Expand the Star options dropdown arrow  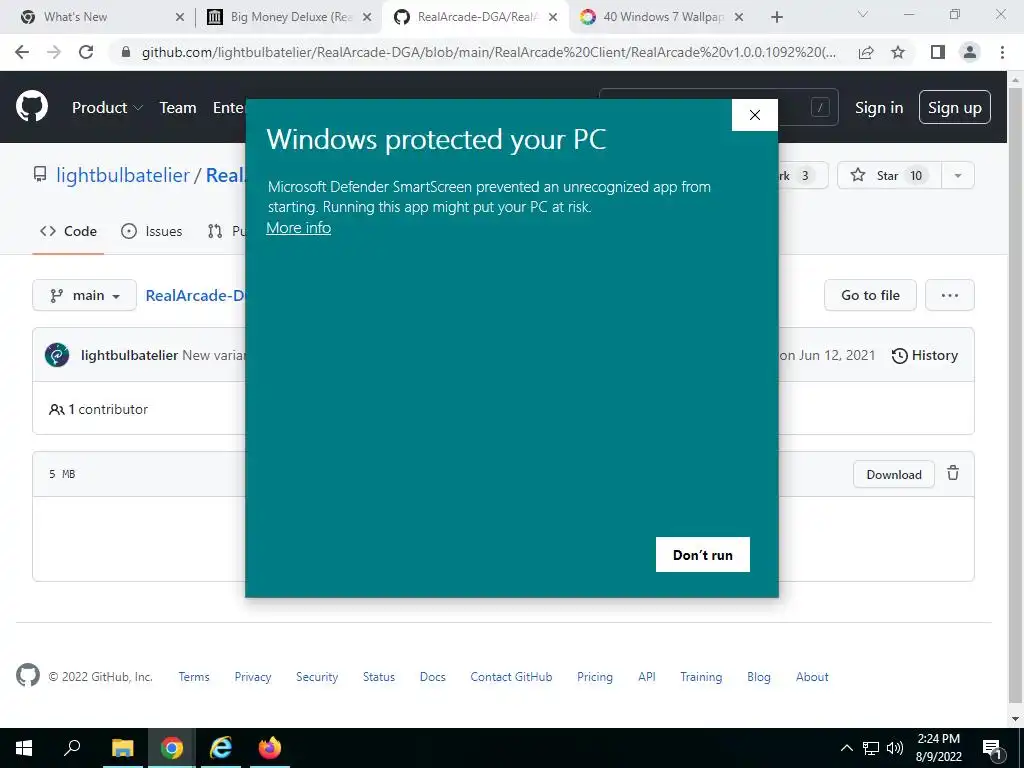pyautogui.click(x=958, y=176)
